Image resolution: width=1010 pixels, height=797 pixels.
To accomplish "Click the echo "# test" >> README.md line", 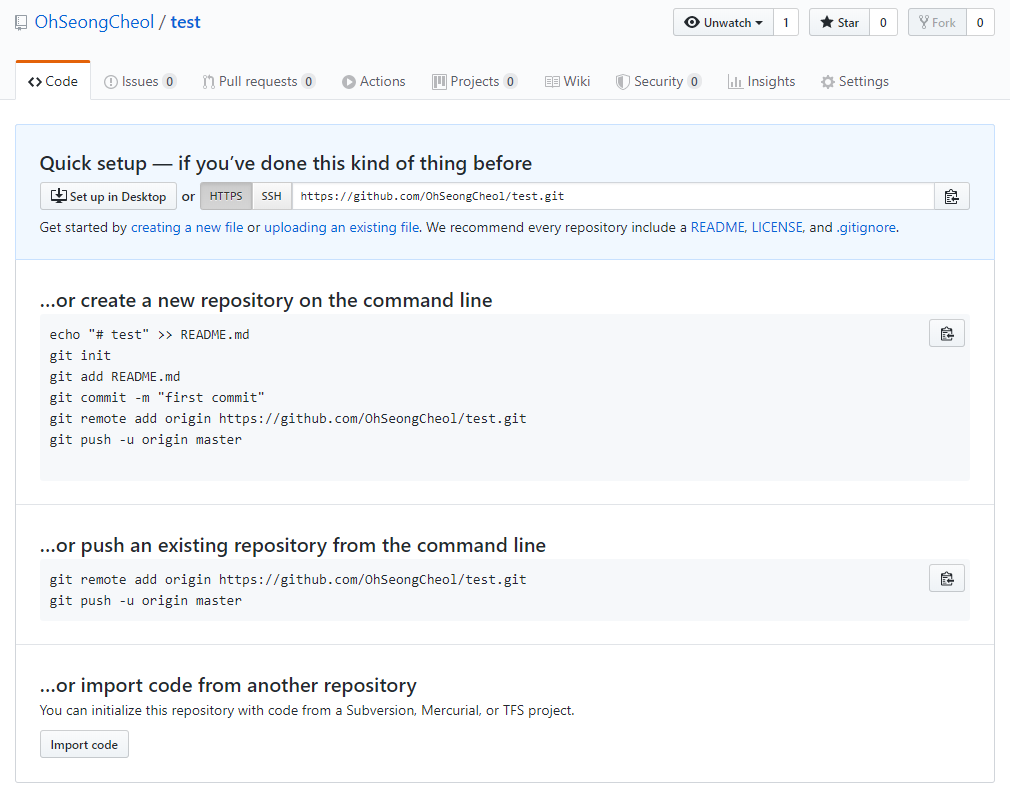I will (x=149, y=334).
